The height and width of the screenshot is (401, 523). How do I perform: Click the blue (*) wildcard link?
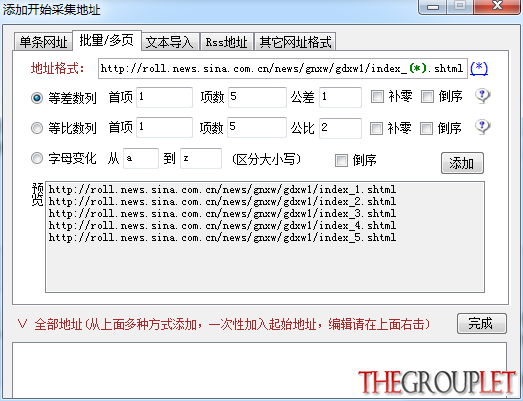[x=479, y=68]
